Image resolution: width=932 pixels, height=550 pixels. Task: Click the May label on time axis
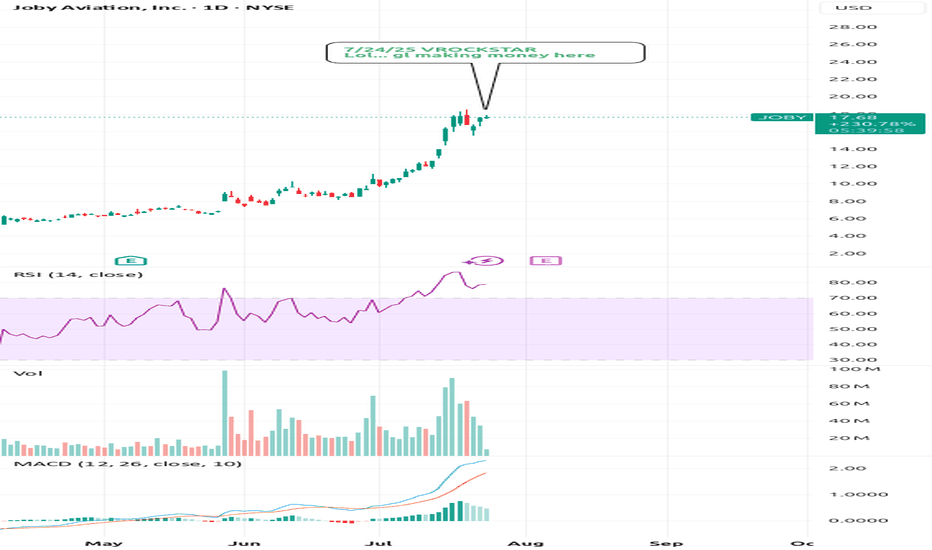104,543
